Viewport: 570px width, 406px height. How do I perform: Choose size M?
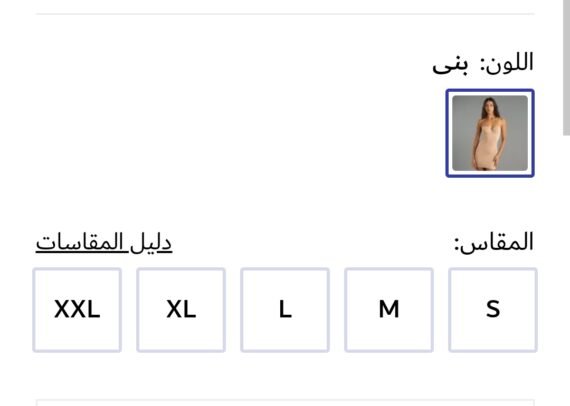(389, 310)
